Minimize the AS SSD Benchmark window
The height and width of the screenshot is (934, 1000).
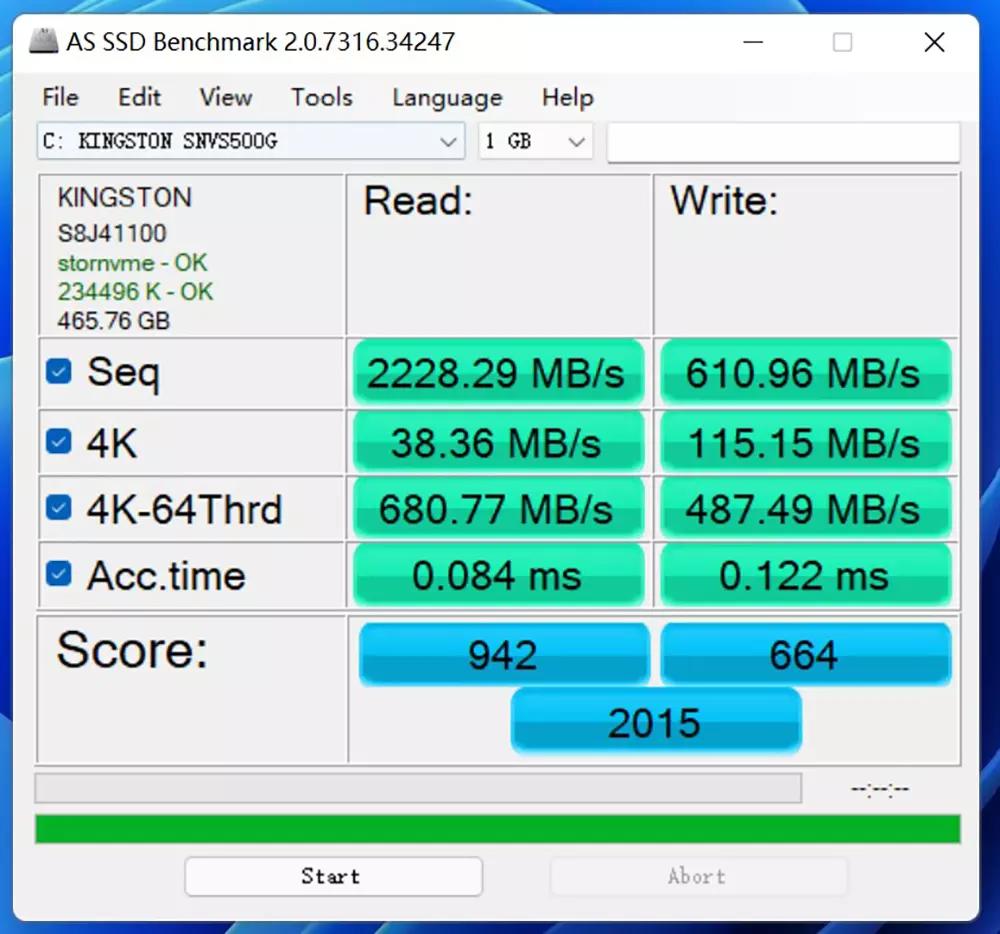pos(753,42)
